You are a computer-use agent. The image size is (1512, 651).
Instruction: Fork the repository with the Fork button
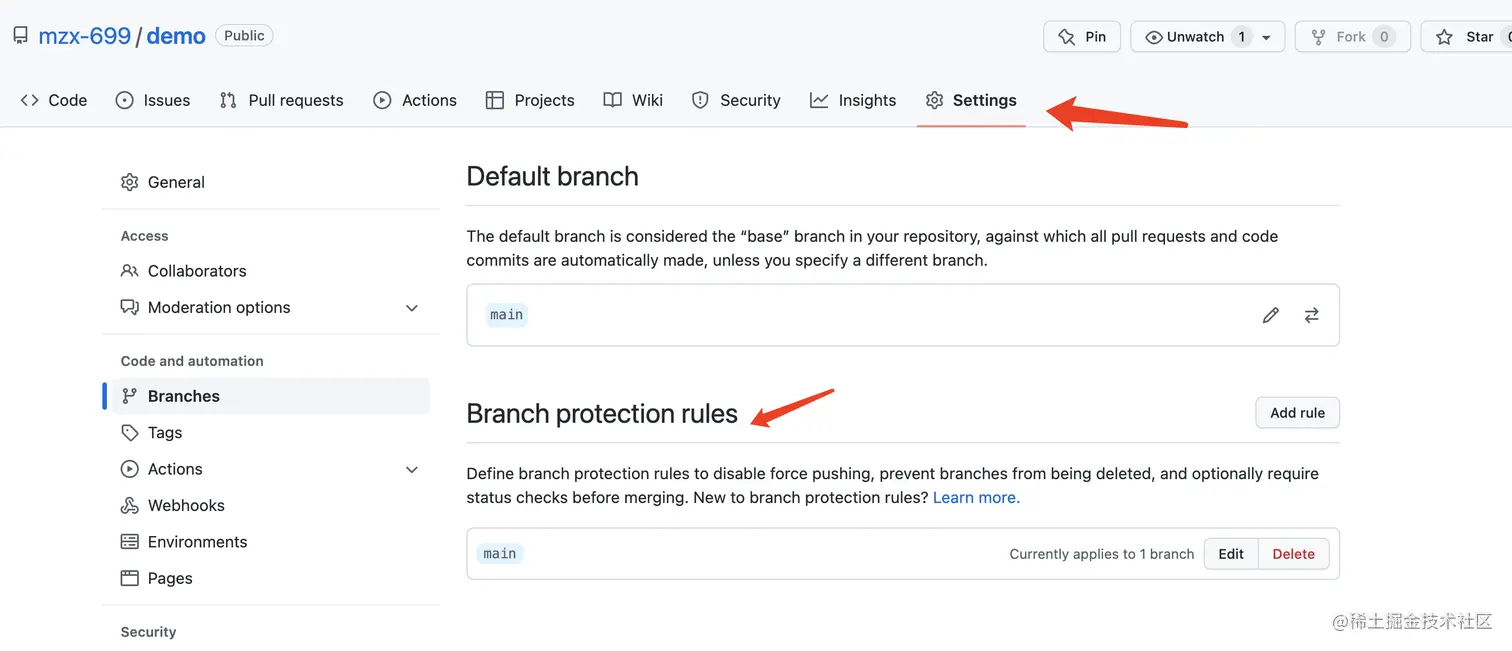(1352, 36)
